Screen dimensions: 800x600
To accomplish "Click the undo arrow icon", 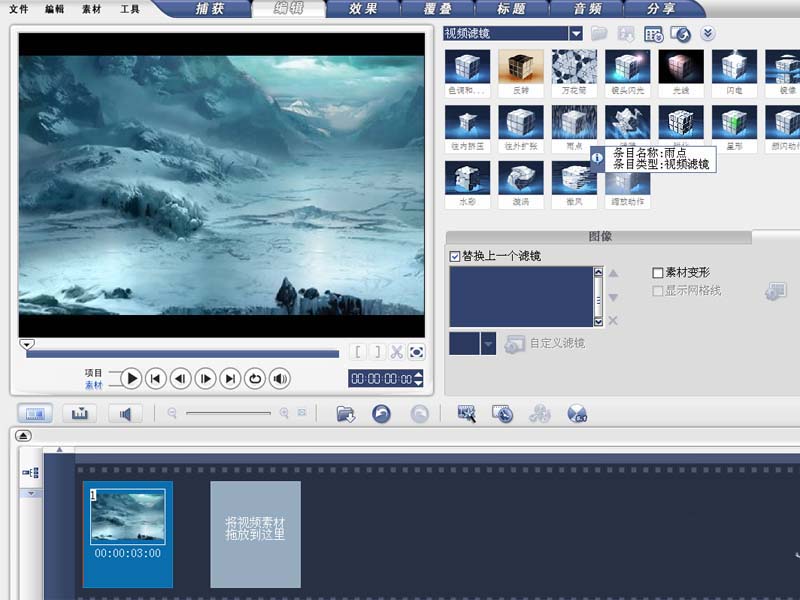I will tap(381, 413).
